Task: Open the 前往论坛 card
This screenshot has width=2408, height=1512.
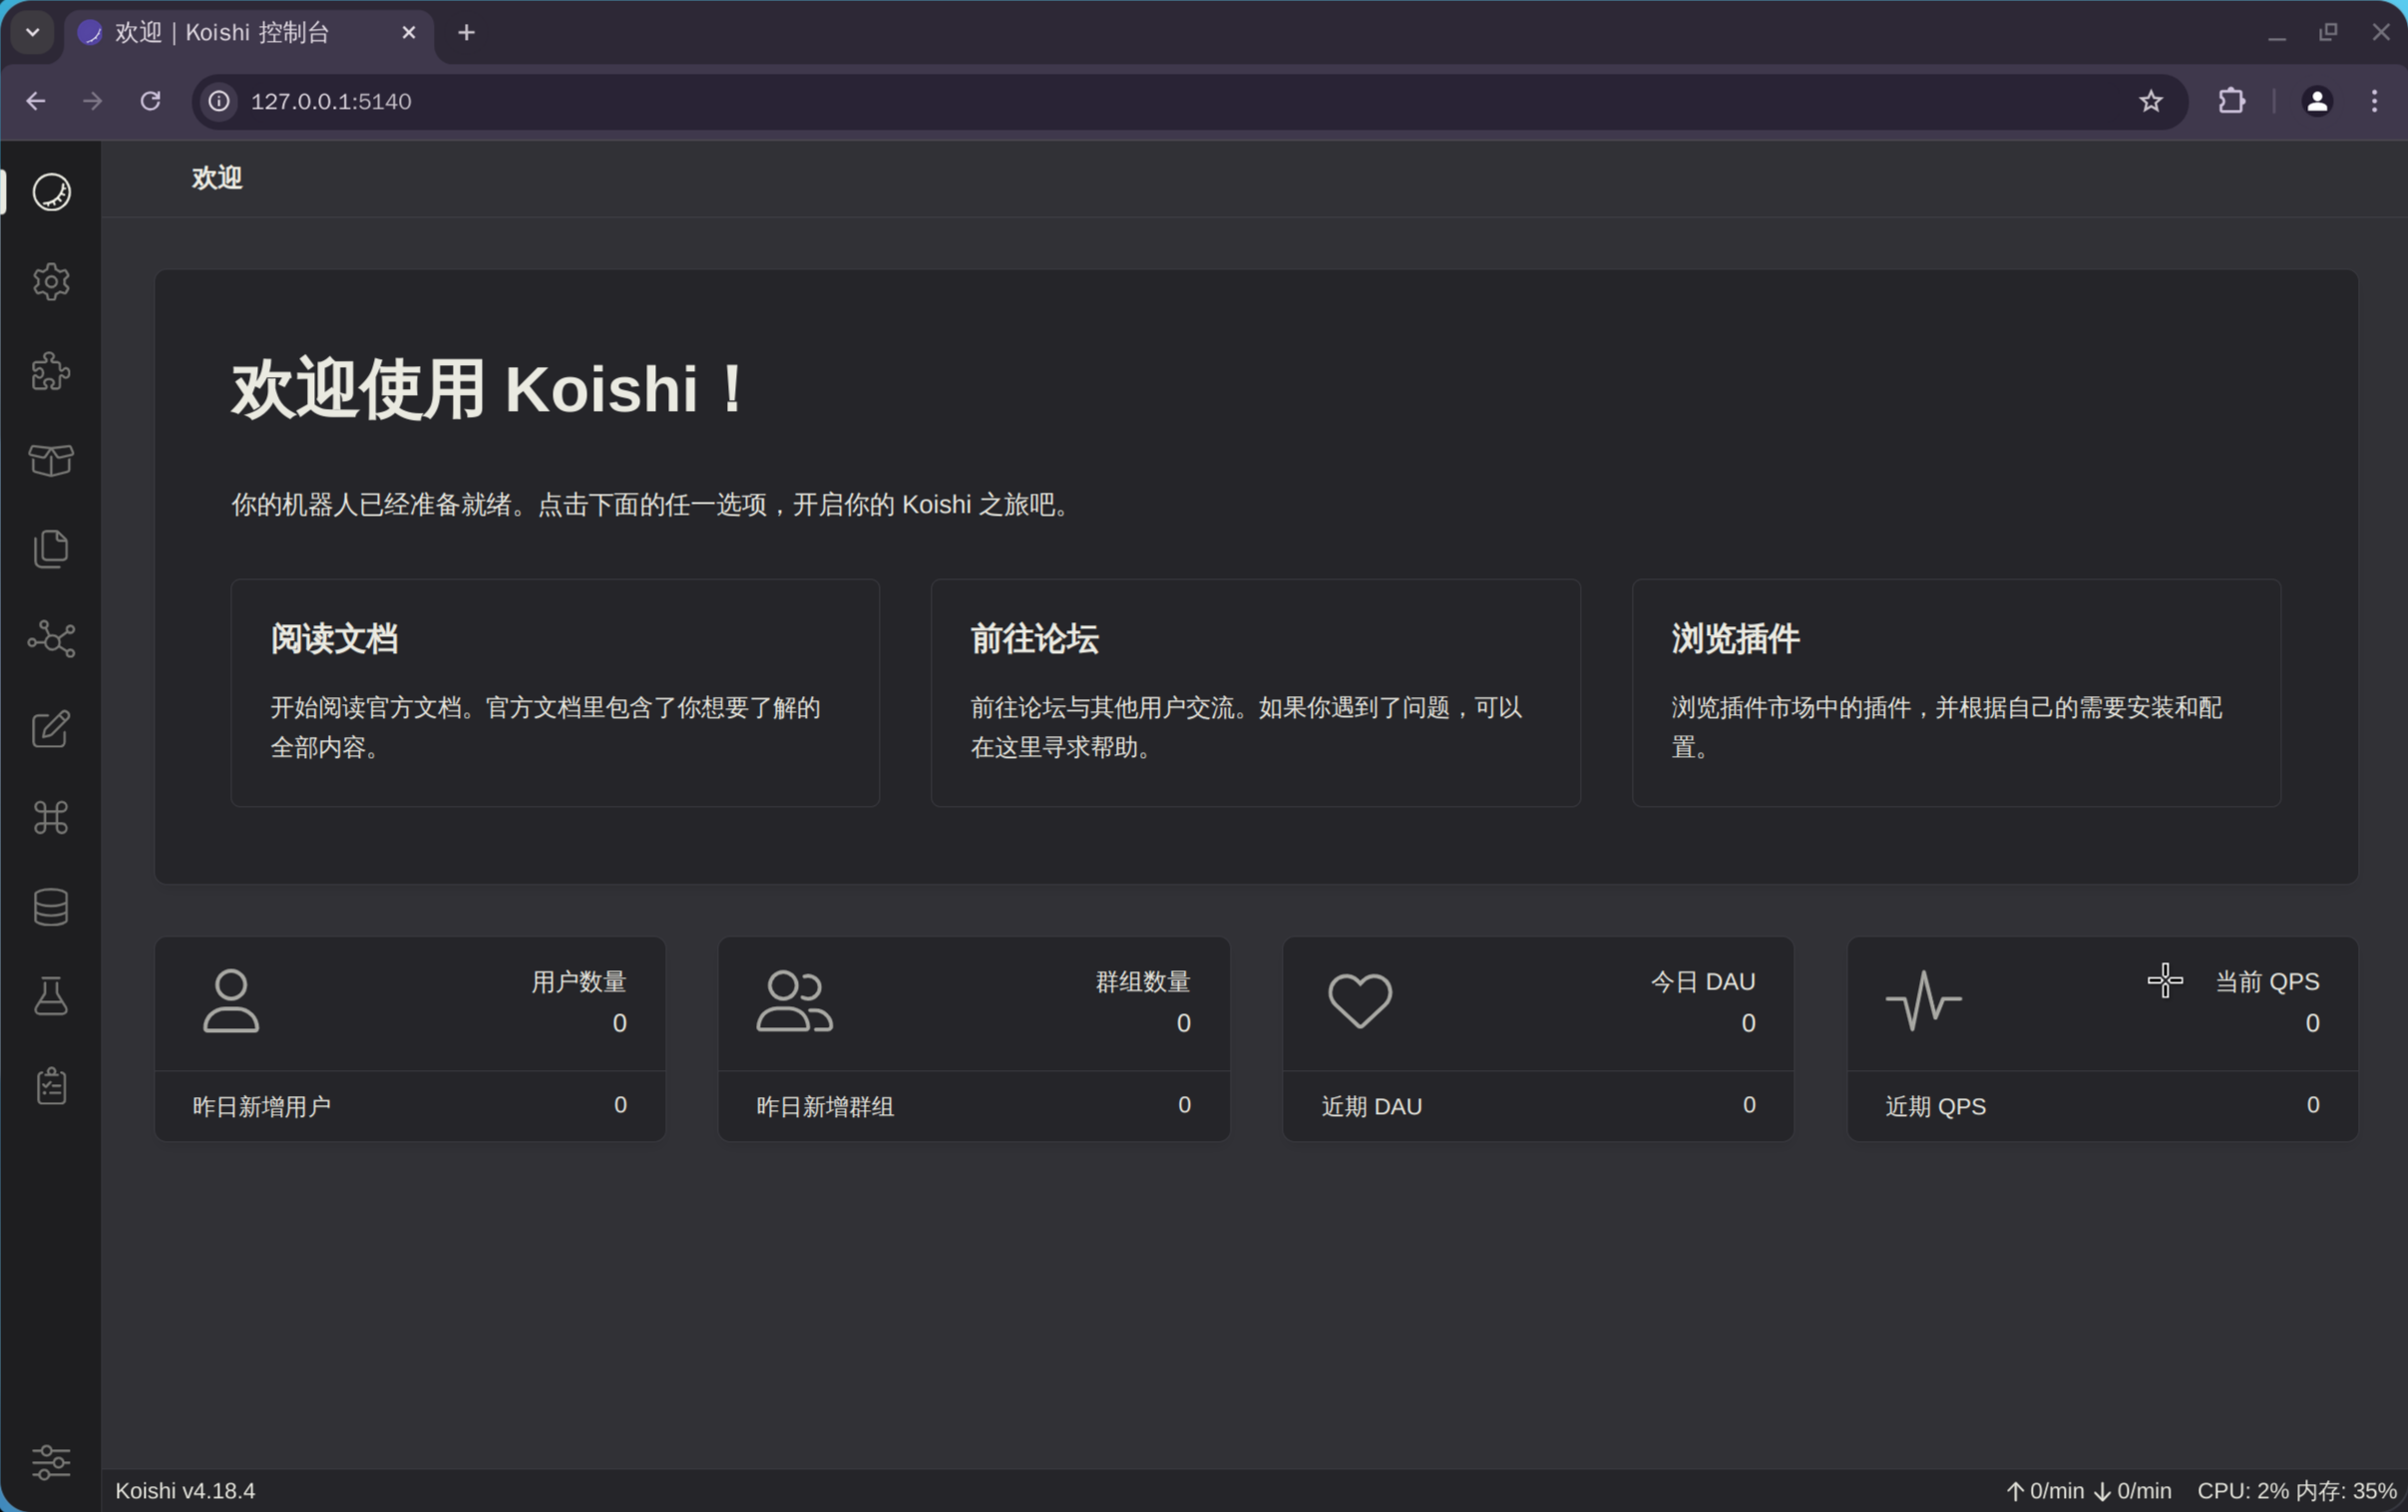Action: click(1255, 692)
